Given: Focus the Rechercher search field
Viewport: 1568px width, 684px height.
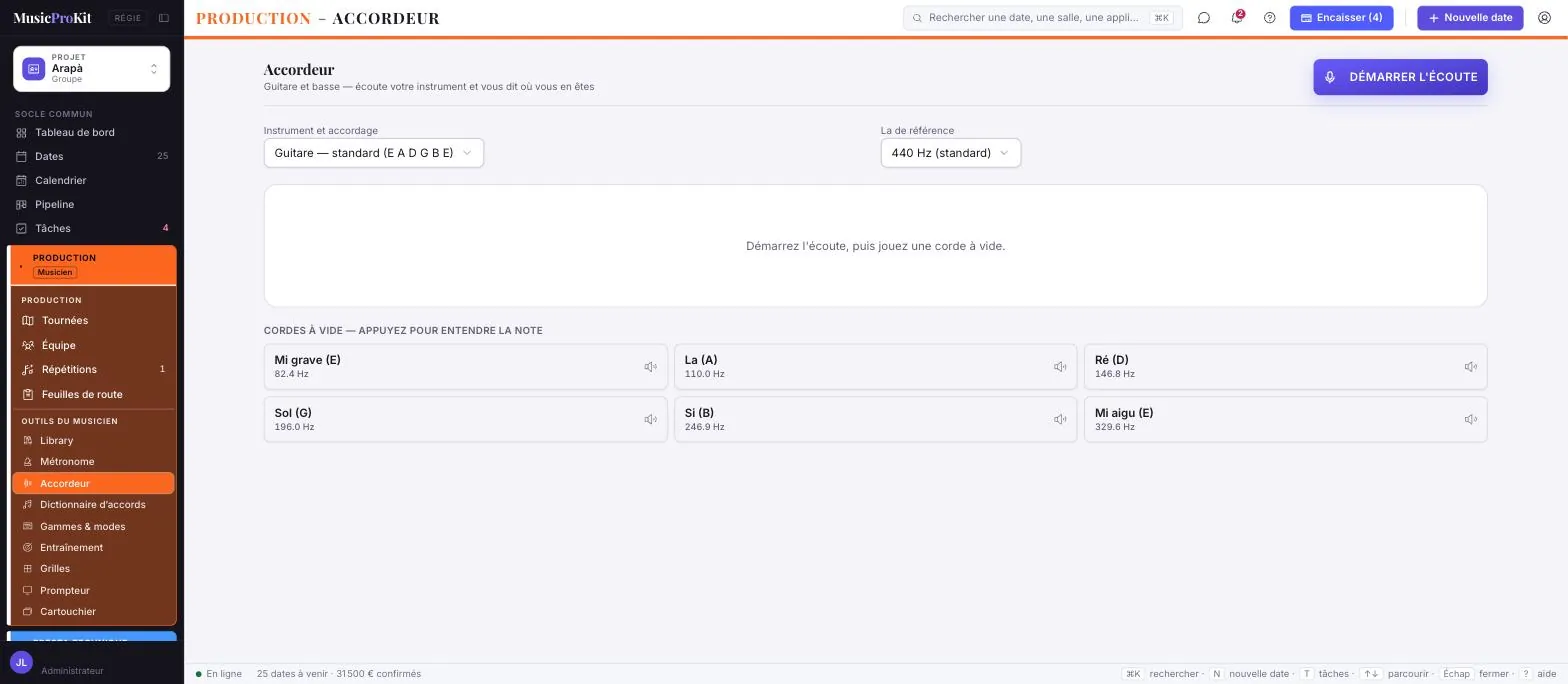Looking at the screenshot, I should pyautogui.click(x=1042, y=18).
